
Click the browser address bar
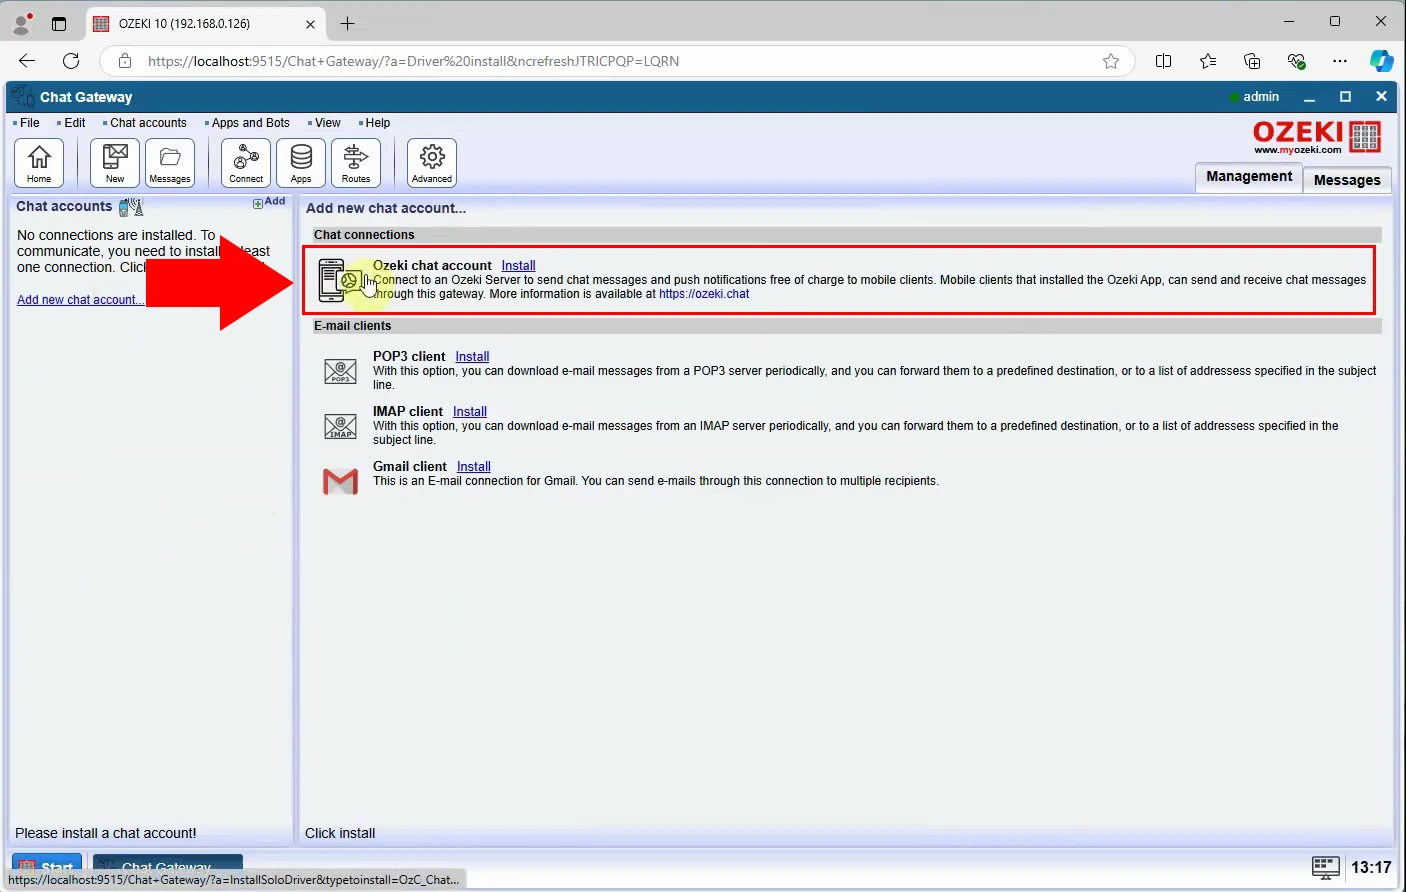[618, 61]
